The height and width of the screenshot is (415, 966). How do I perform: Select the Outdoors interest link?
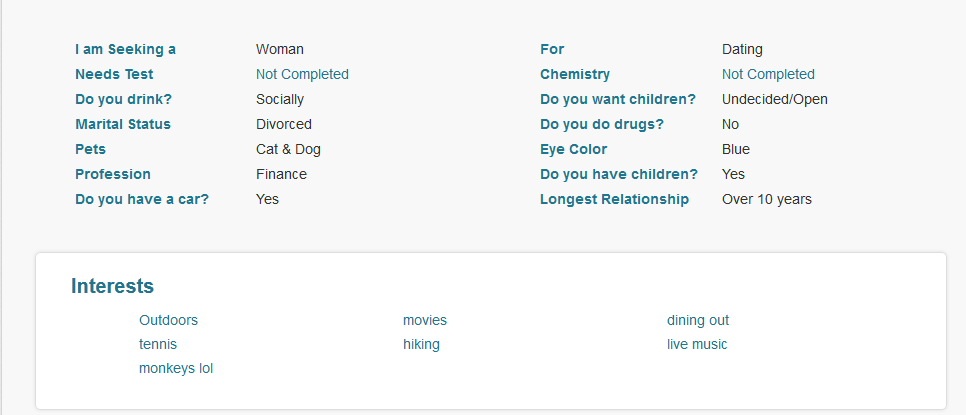click(x=168, y=320)
